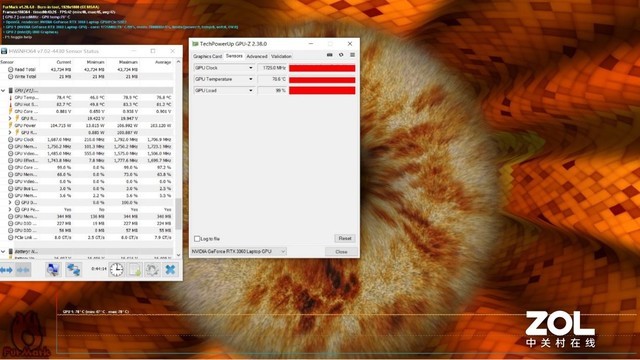The width and height of the screenshot is (640, 360).
Task: Click the Current column header in HWiNFO
Action: [x=64, y=62]
